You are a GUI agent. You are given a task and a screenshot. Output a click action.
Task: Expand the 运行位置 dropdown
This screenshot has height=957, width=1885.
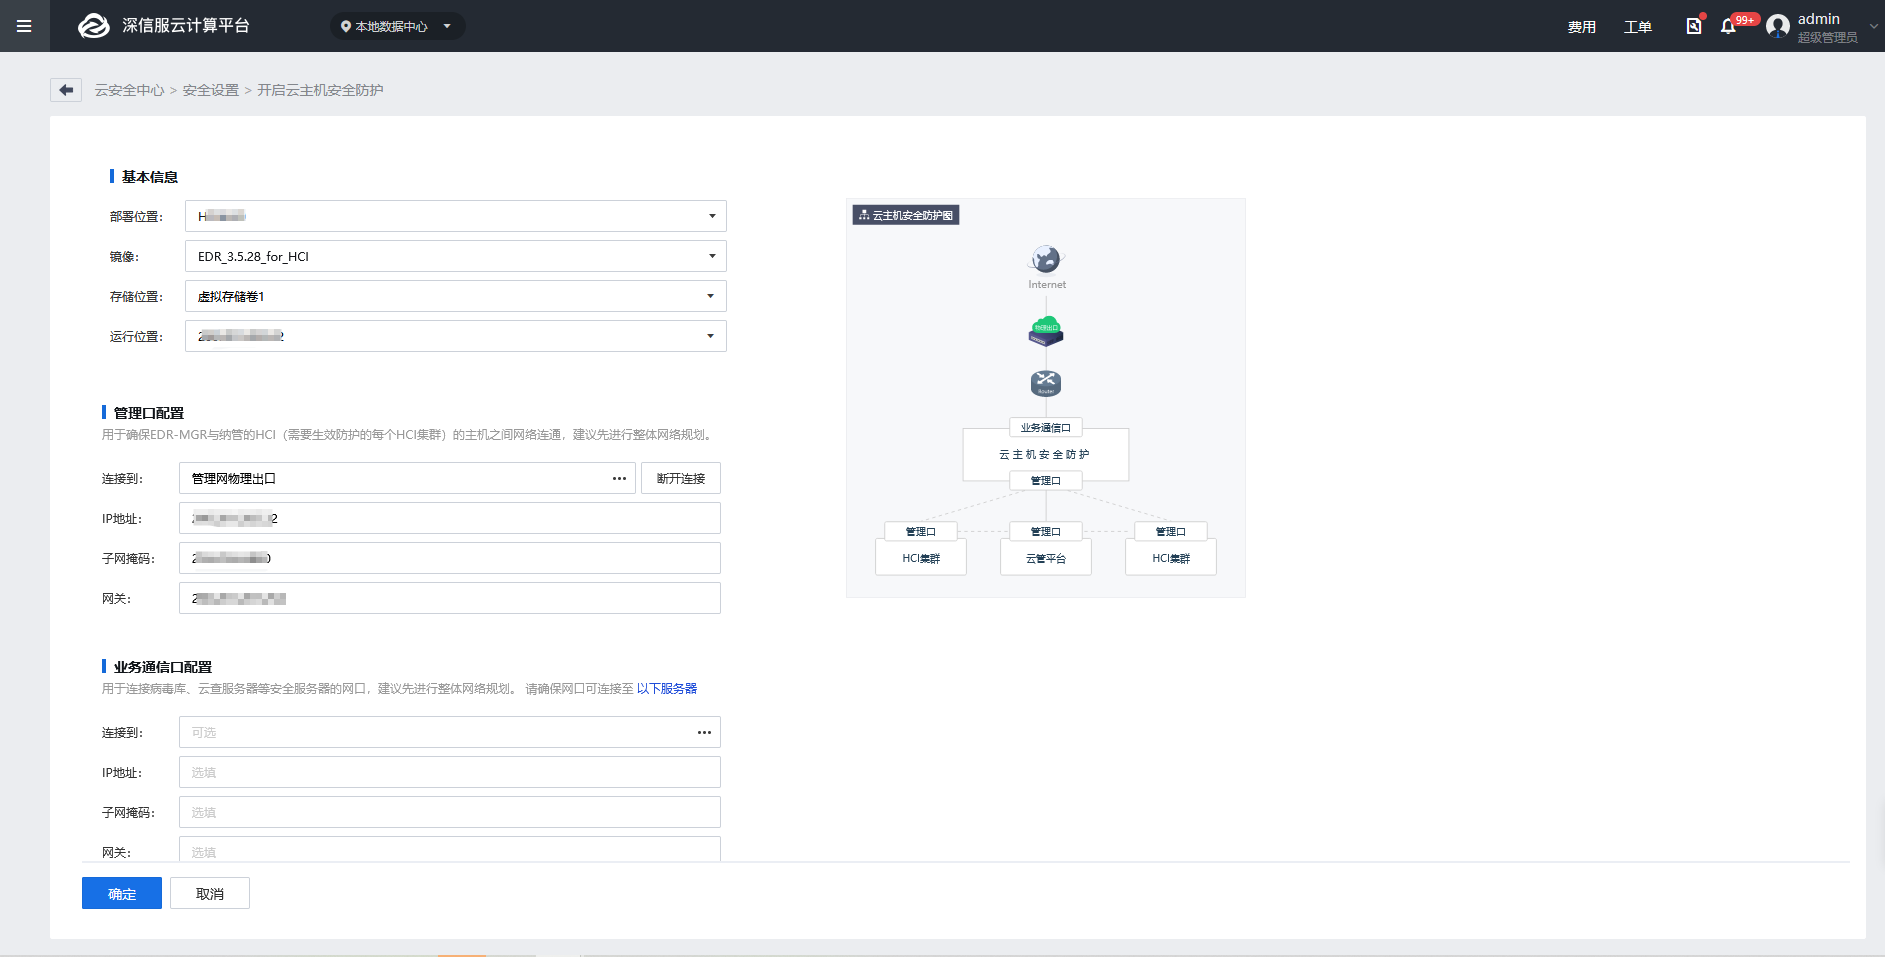711,336
